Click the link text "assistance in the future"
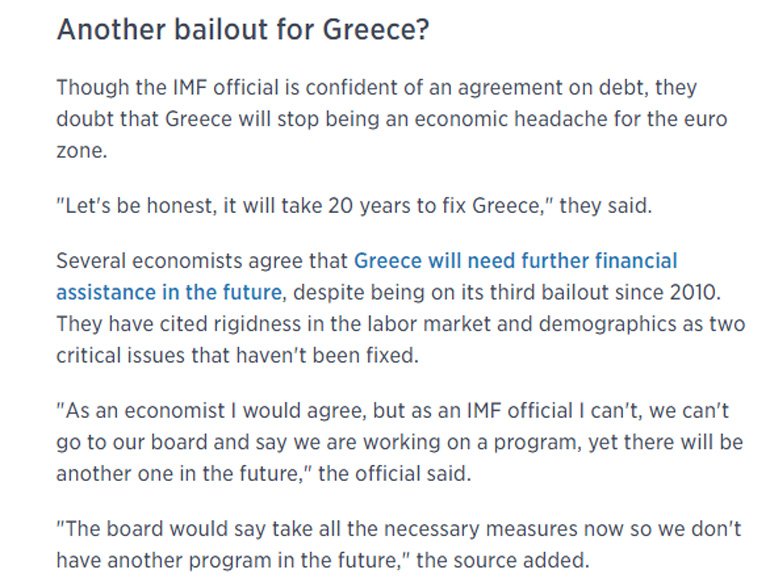Image resolution: width=770 pixels, height=578 pixels. [168, 294]
